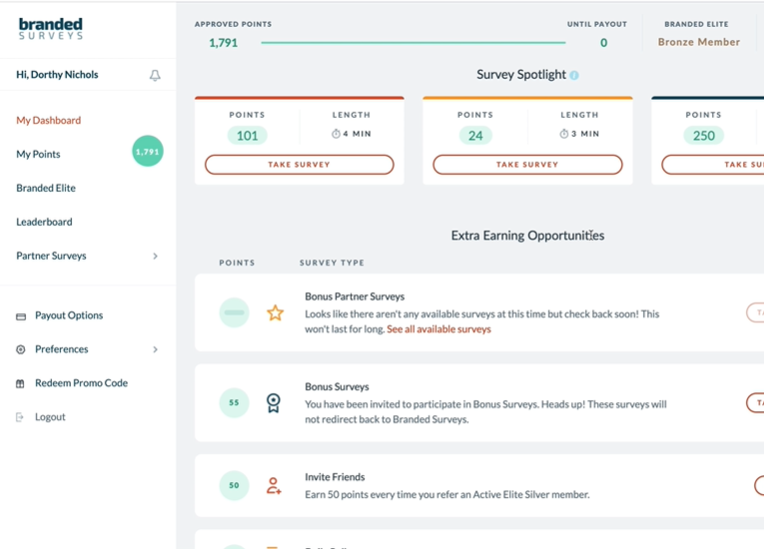Select Redeem Promo Code
Image resolution: width=764 pixels, height=549 pixels.
coord(81,383)
